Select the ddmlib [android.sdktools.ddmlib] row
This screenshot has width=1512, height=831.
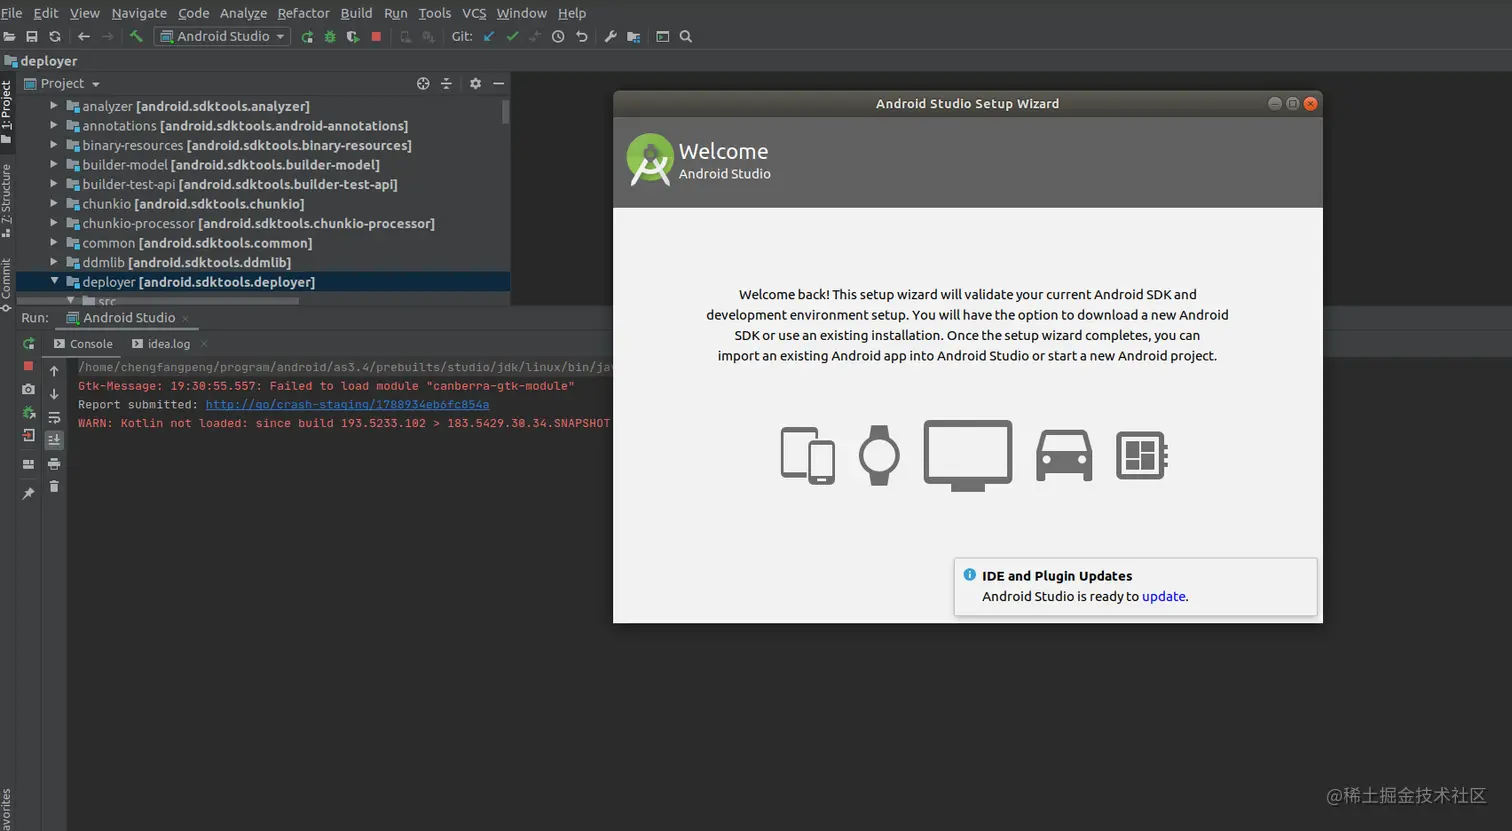(x=263, y=262)
